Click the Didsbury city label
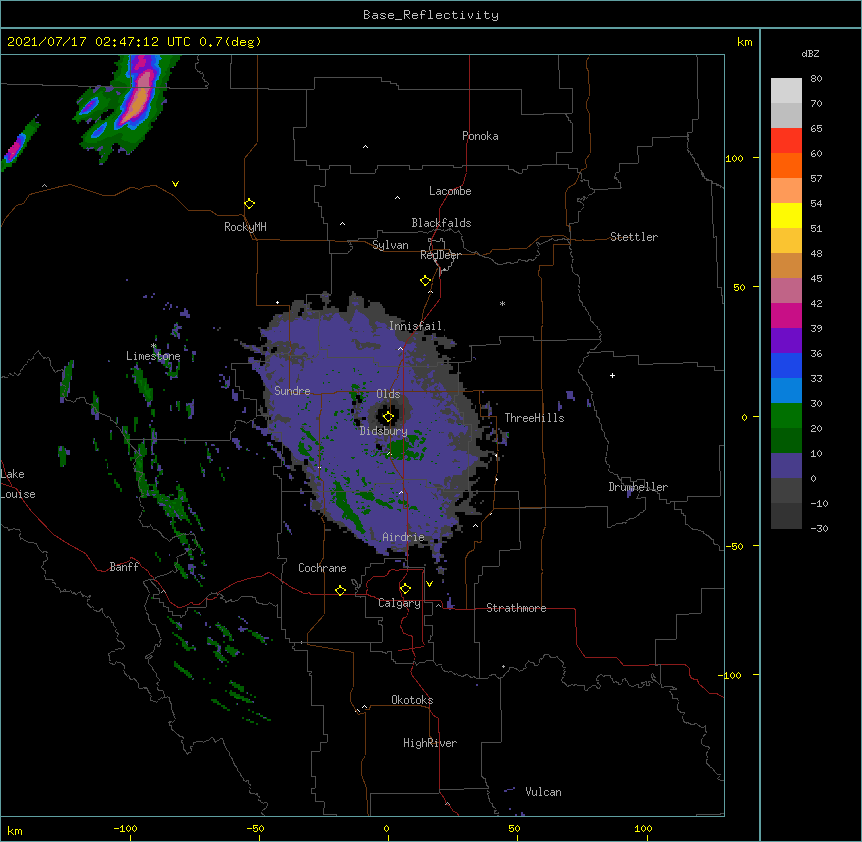 point(384,431)
